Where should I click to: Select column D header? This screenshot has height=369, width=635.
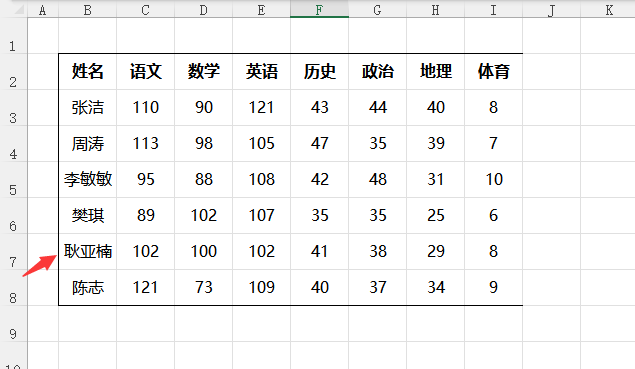tap(203, 10)
